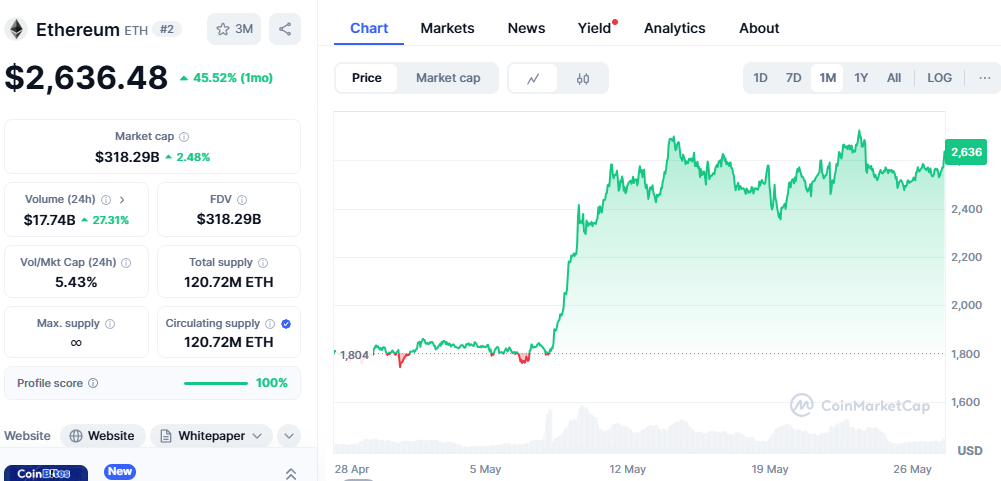1001x481 pixels.
Task: Click the 1,804 start price label on chart
Action: tap(354, 355)
